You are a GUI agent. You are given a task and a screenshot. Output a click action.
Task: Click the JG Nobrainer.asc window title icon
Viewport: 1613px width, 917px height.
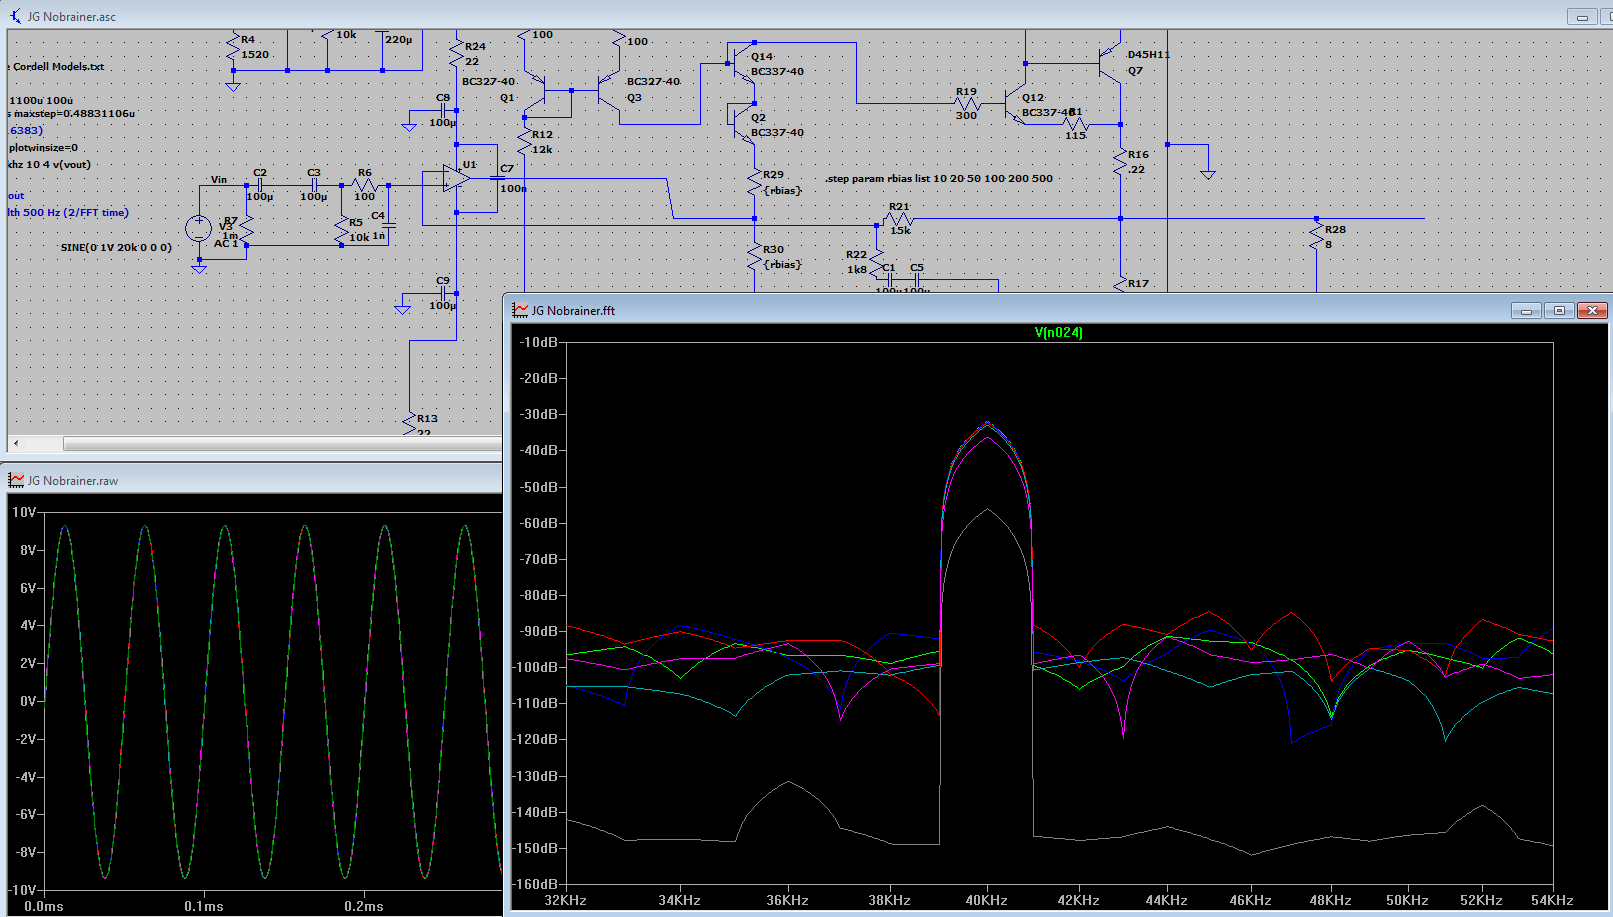16,16
